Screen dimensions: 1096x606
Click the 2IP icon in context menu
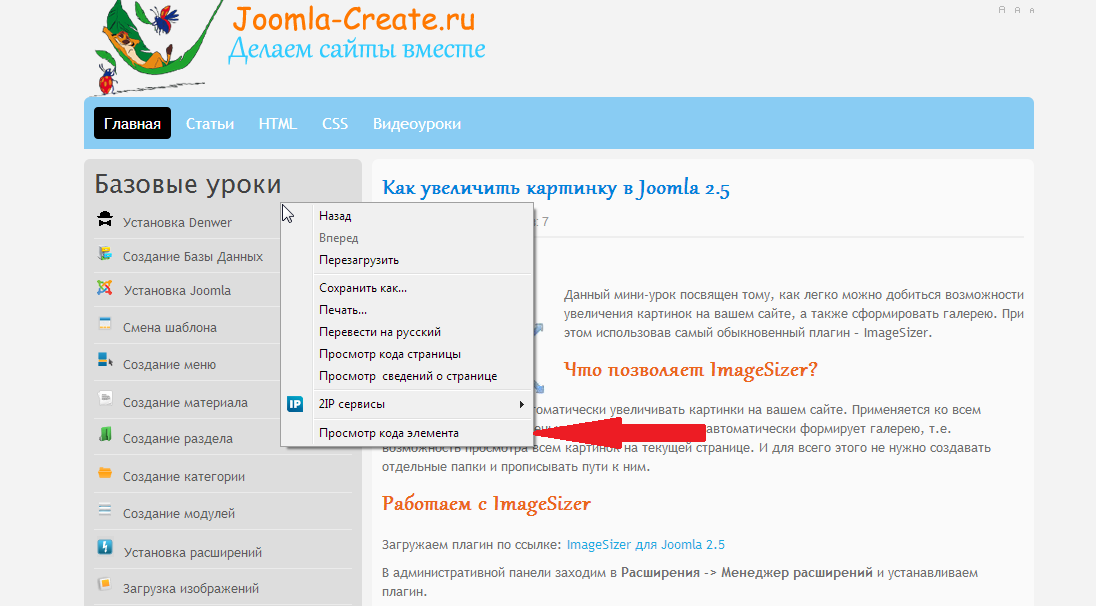pyautogui.click(x=295, y=404)
